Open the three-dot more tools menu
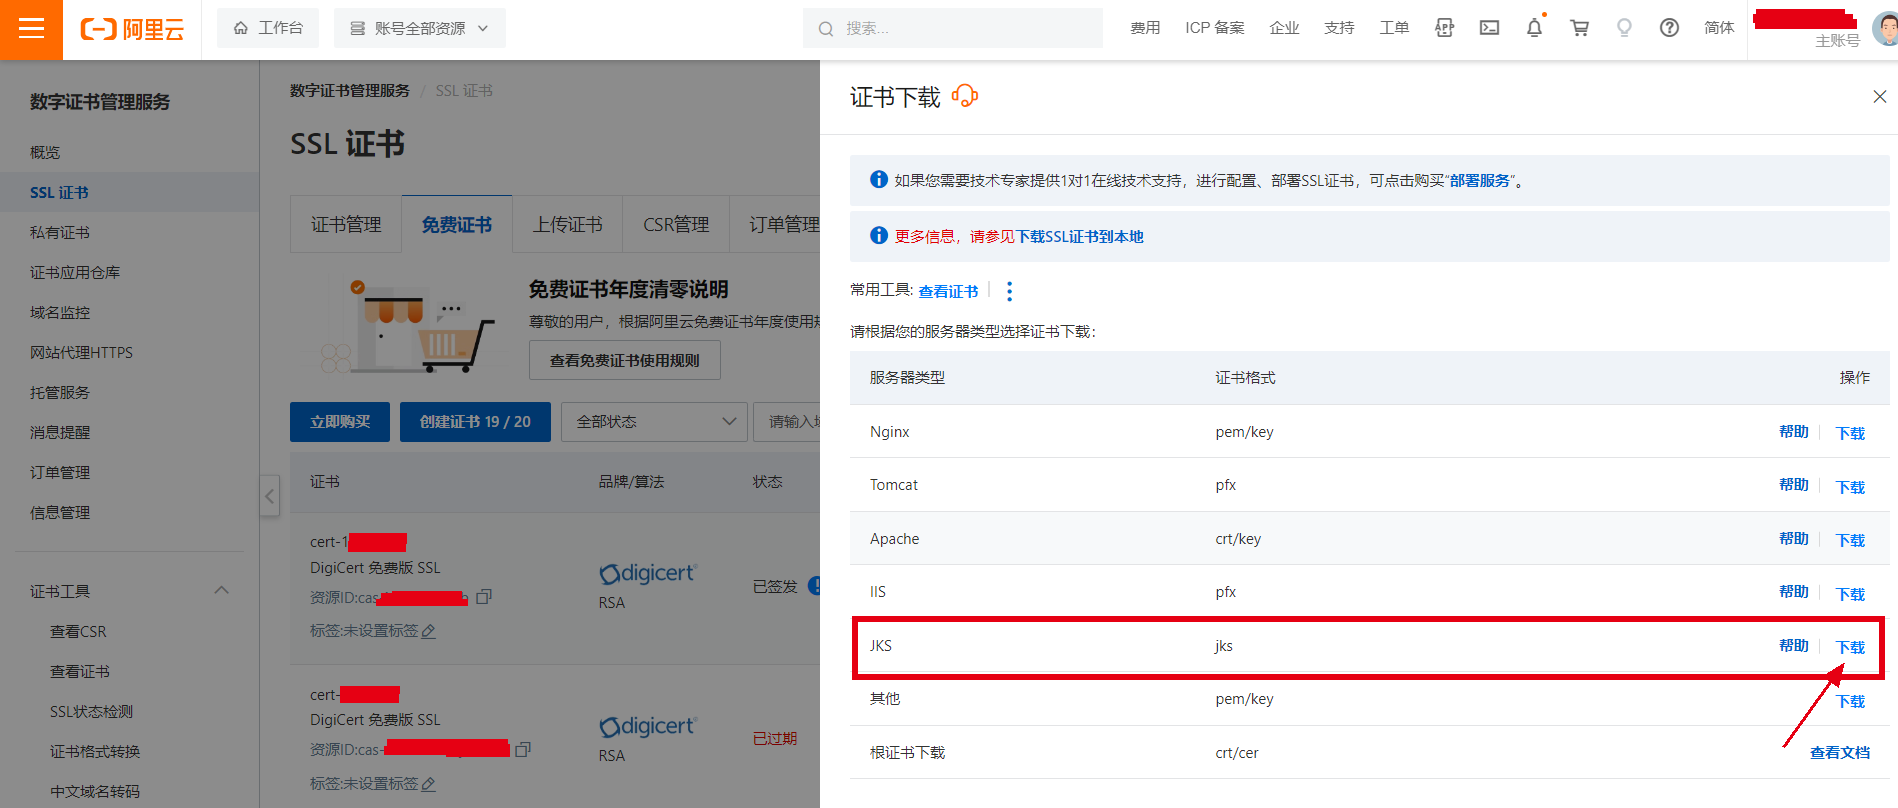 tap(1009, 291)
